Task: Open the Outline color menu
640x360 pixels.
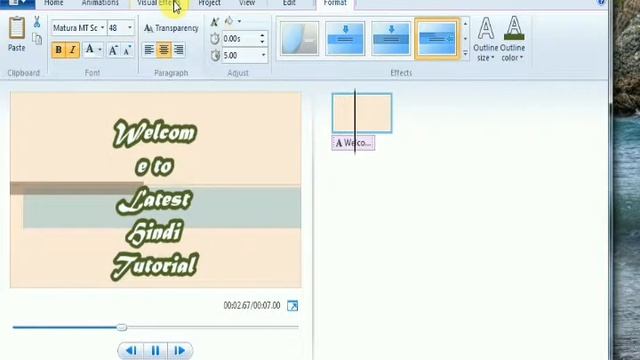Action: coord(513,39)
